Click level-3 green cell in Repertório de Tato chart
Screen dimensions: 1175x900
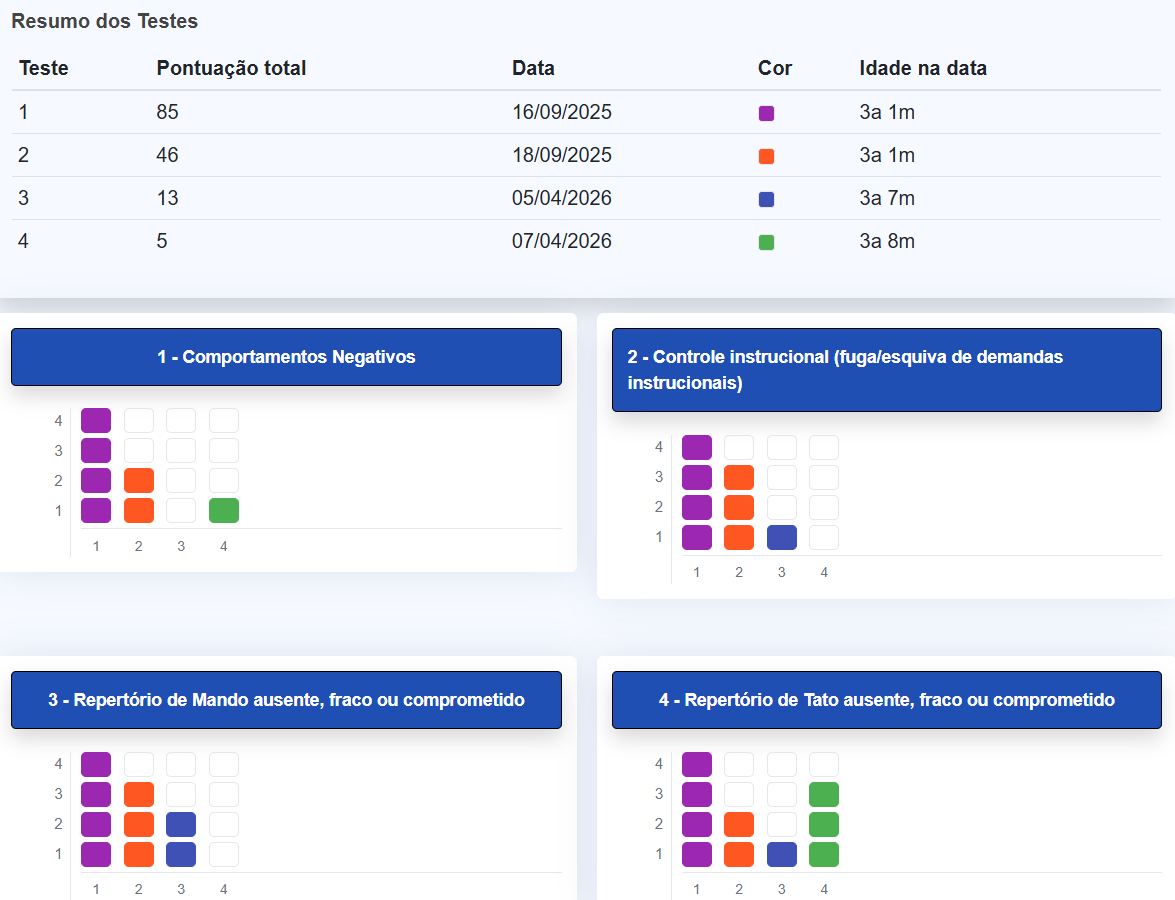[824, 794]
